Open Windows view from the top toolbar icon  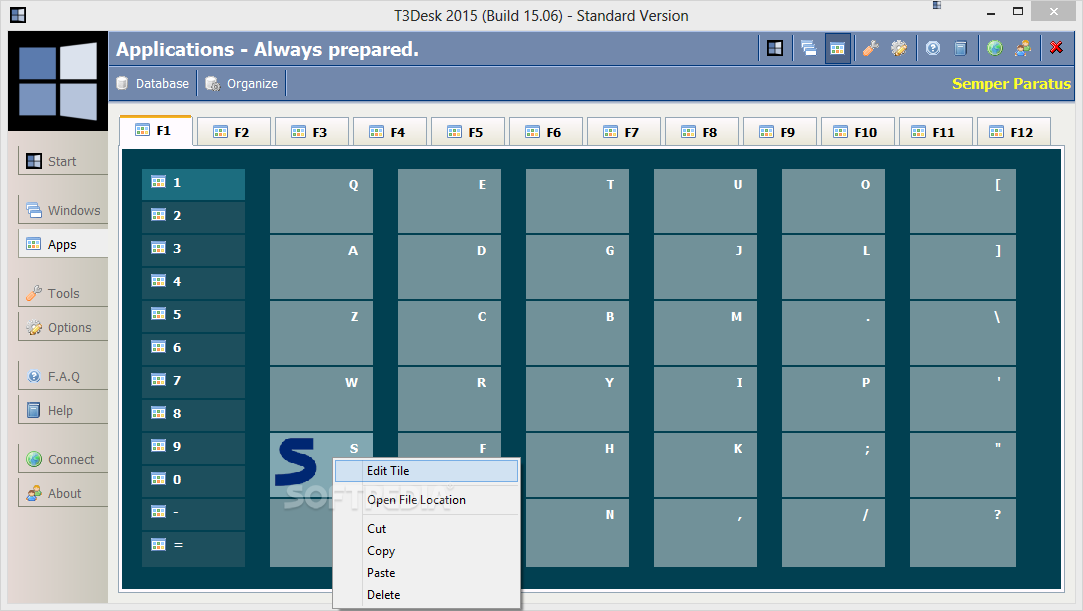tap(808, 48)
